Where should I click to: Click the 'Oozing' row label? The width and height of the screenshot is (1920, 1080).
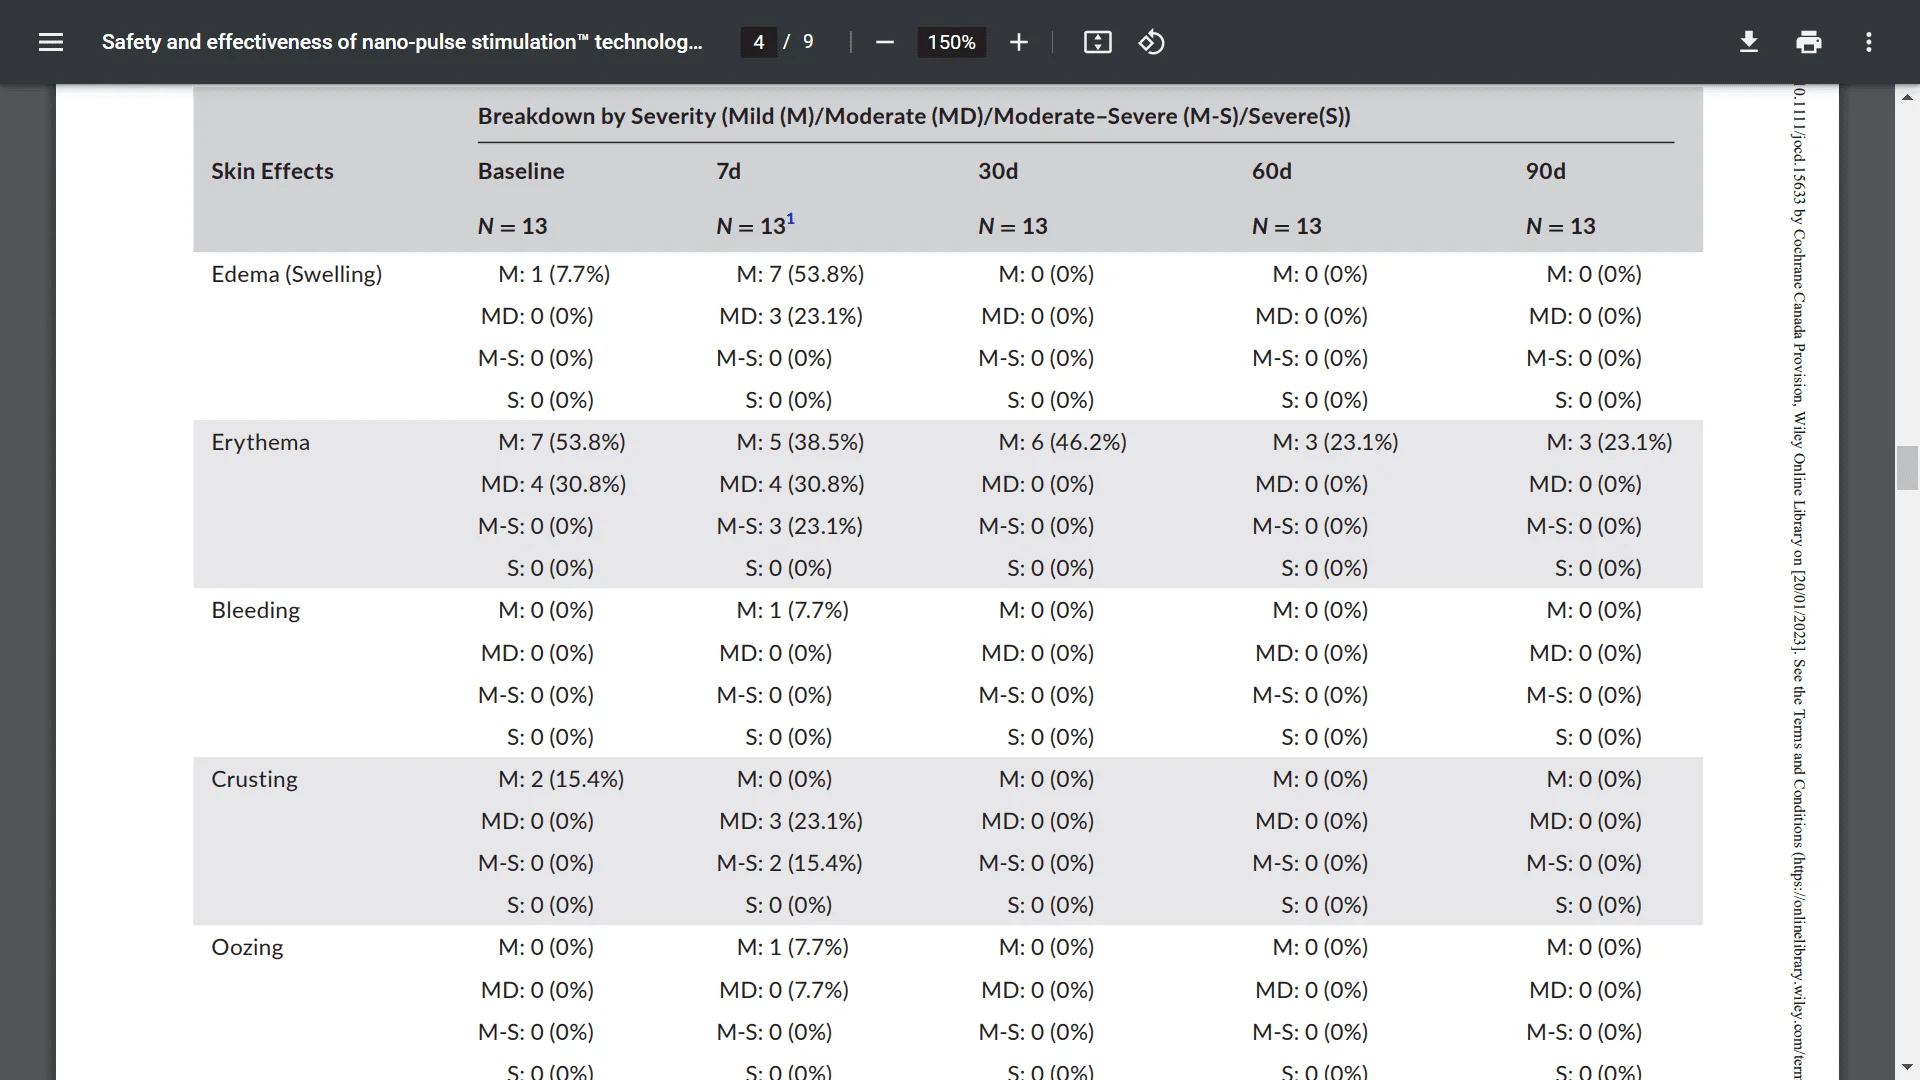[x=247, y=947]
